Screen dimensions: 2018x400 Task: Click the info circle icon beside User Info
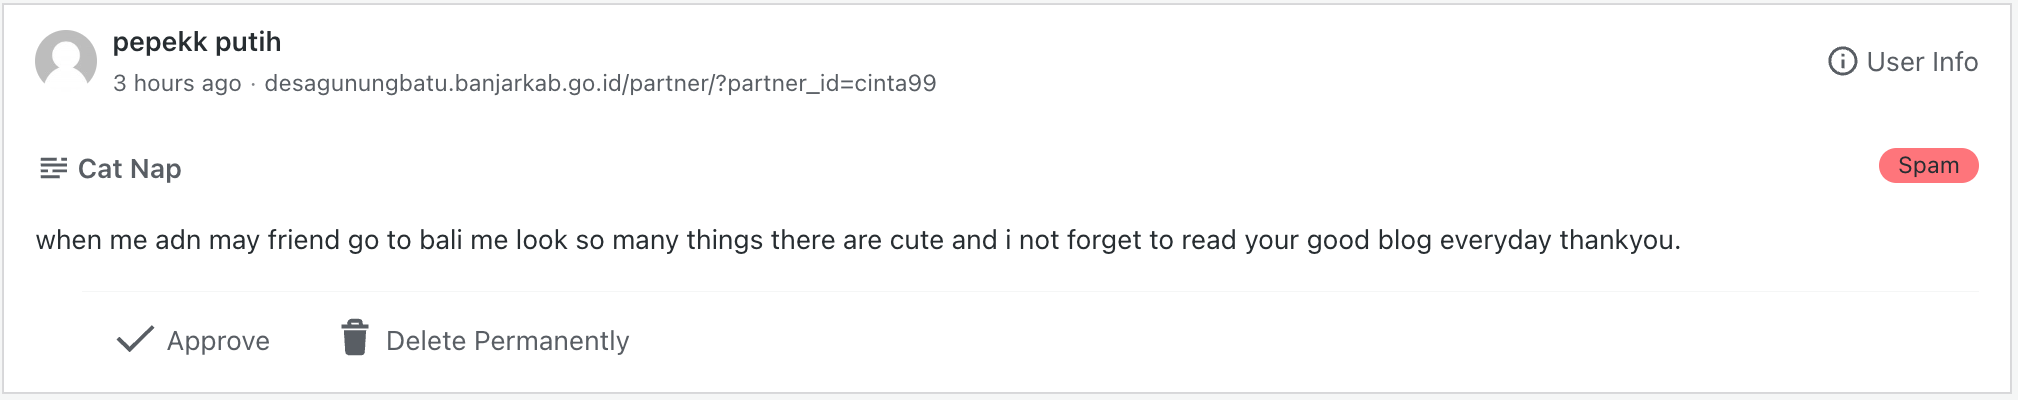point(1842,62)
